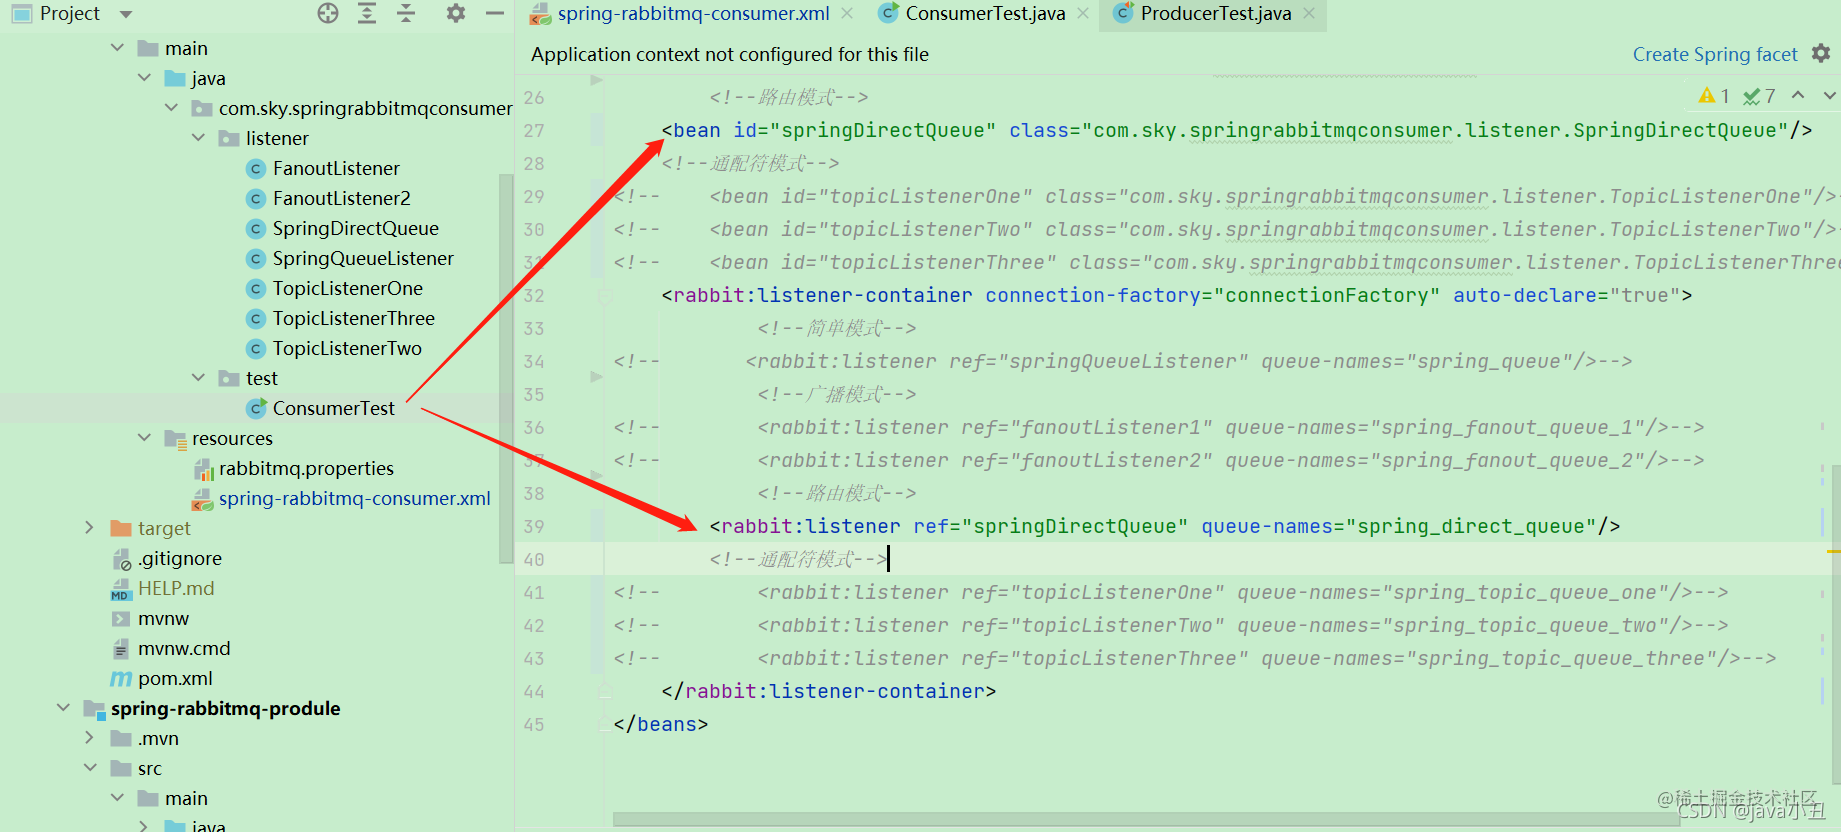Image resolution: width=1841 pixels, height=832 pixels.
Task: Open Project panel settings gear
Action: [x=456, y=13]
